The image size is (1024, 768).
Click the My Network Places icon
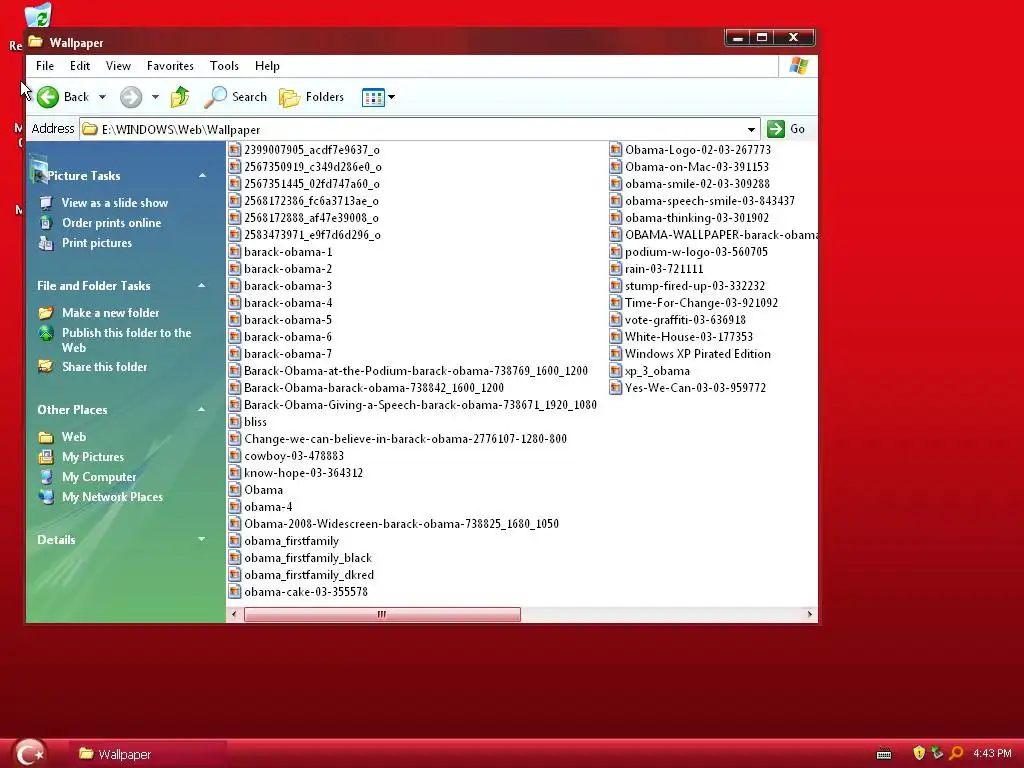click(x=46, y=497)
